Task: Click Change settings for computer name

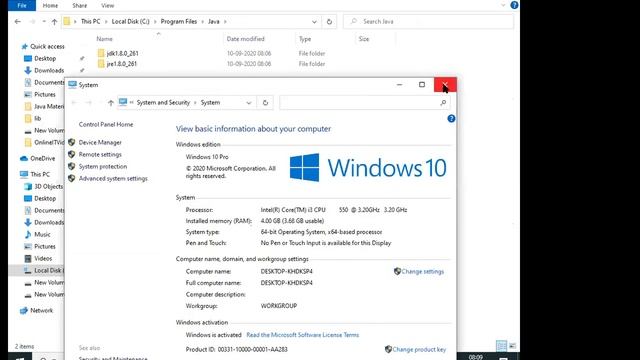Action: coord(422,271)
